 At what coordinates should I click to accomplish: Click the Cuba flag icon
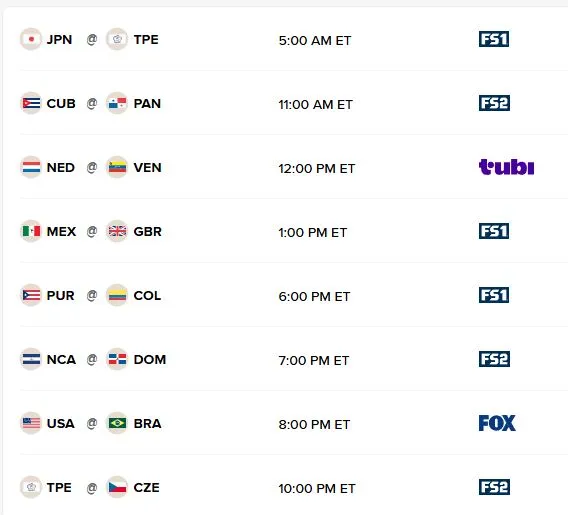(x=31, y=103)
